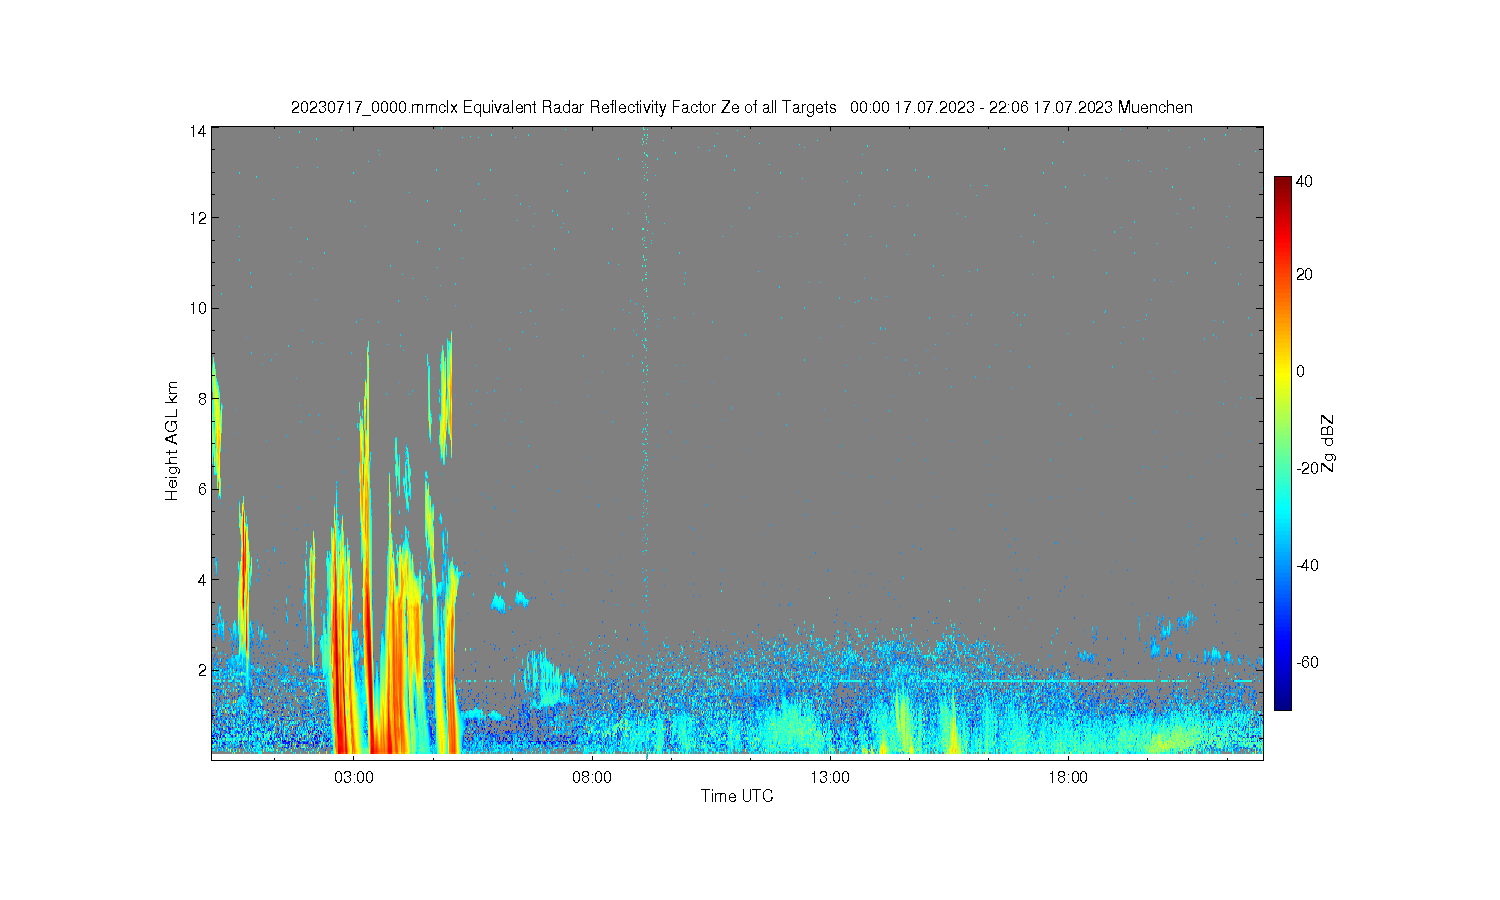
Task: Click the 20 colorbar value label
Action: click(1304, 274)
